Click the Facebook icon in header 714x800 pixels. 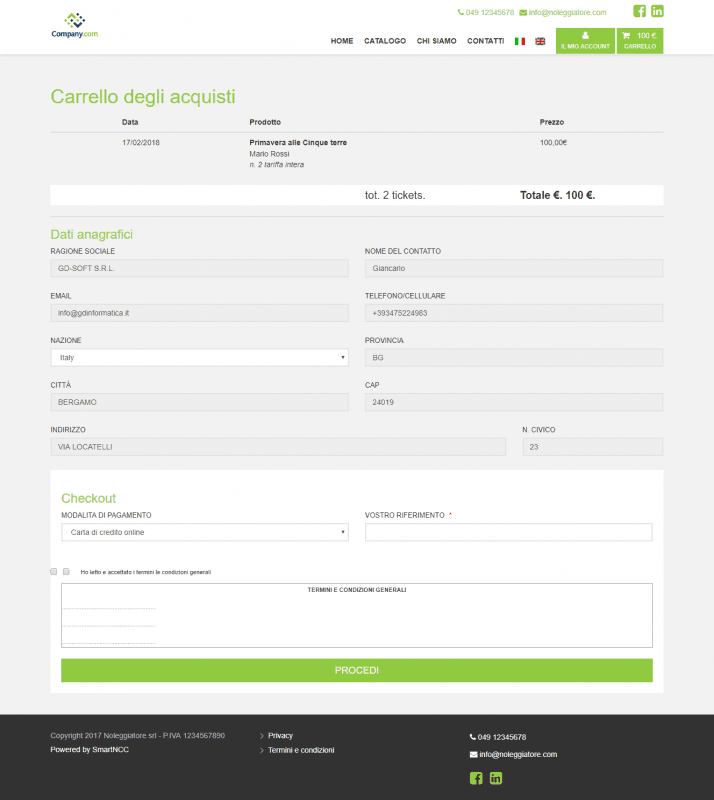coord(639,11)
